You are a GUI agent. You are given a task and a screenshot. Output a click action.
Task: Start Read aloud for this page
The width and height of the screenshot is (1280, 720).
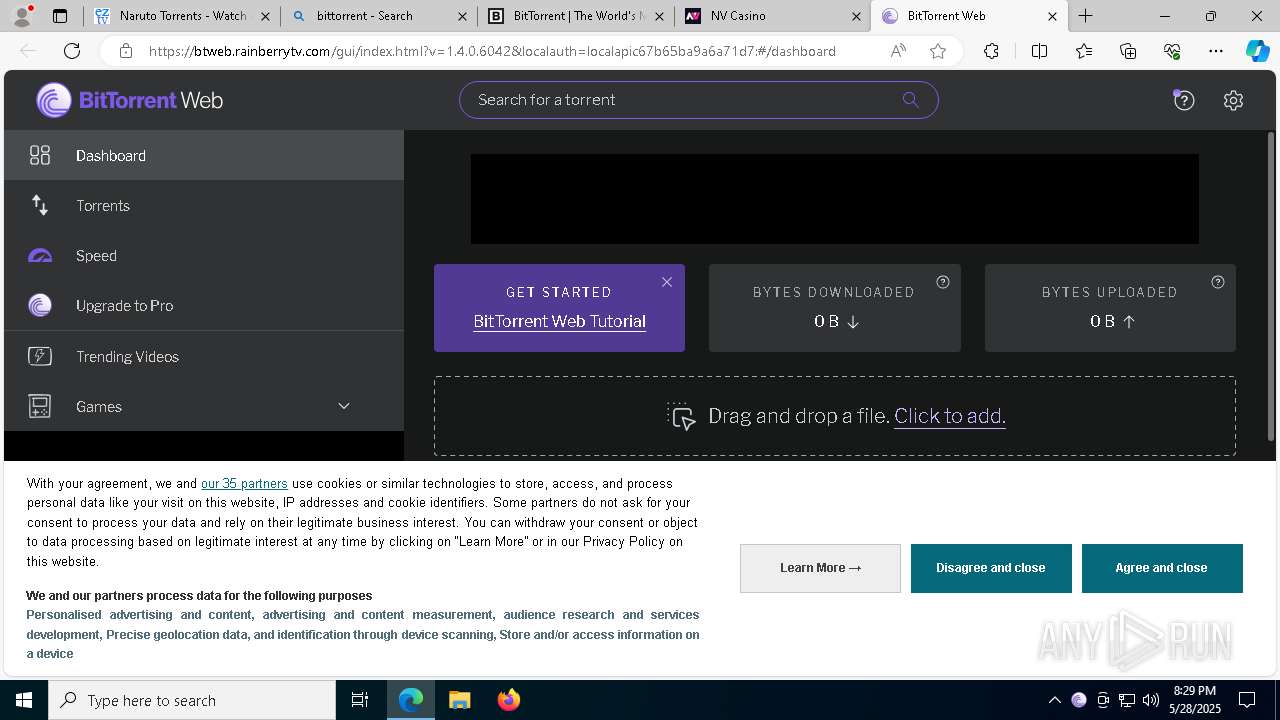click(x=898, y=51)
